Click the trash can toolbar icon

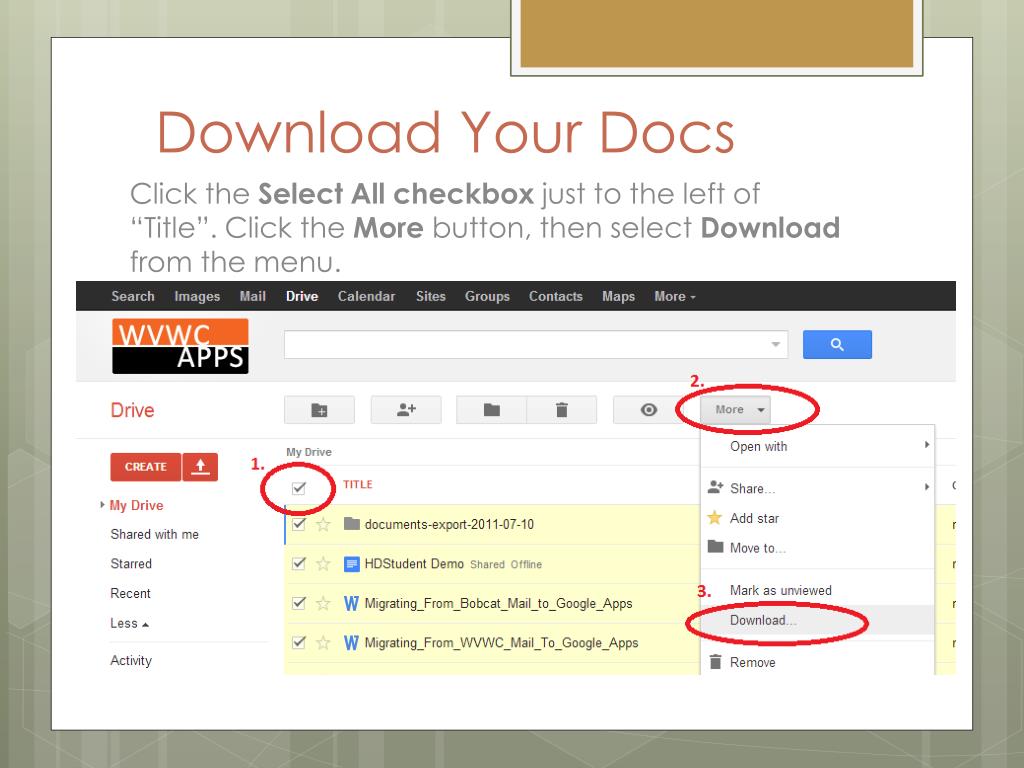pos(562,410)
